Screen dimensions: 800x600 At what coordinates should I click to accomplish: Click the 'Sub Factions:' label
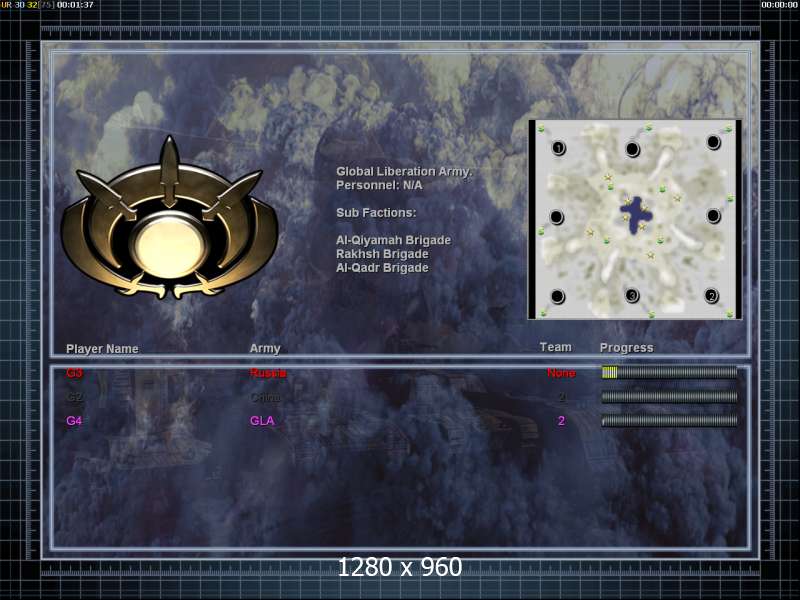click(376, 213)
